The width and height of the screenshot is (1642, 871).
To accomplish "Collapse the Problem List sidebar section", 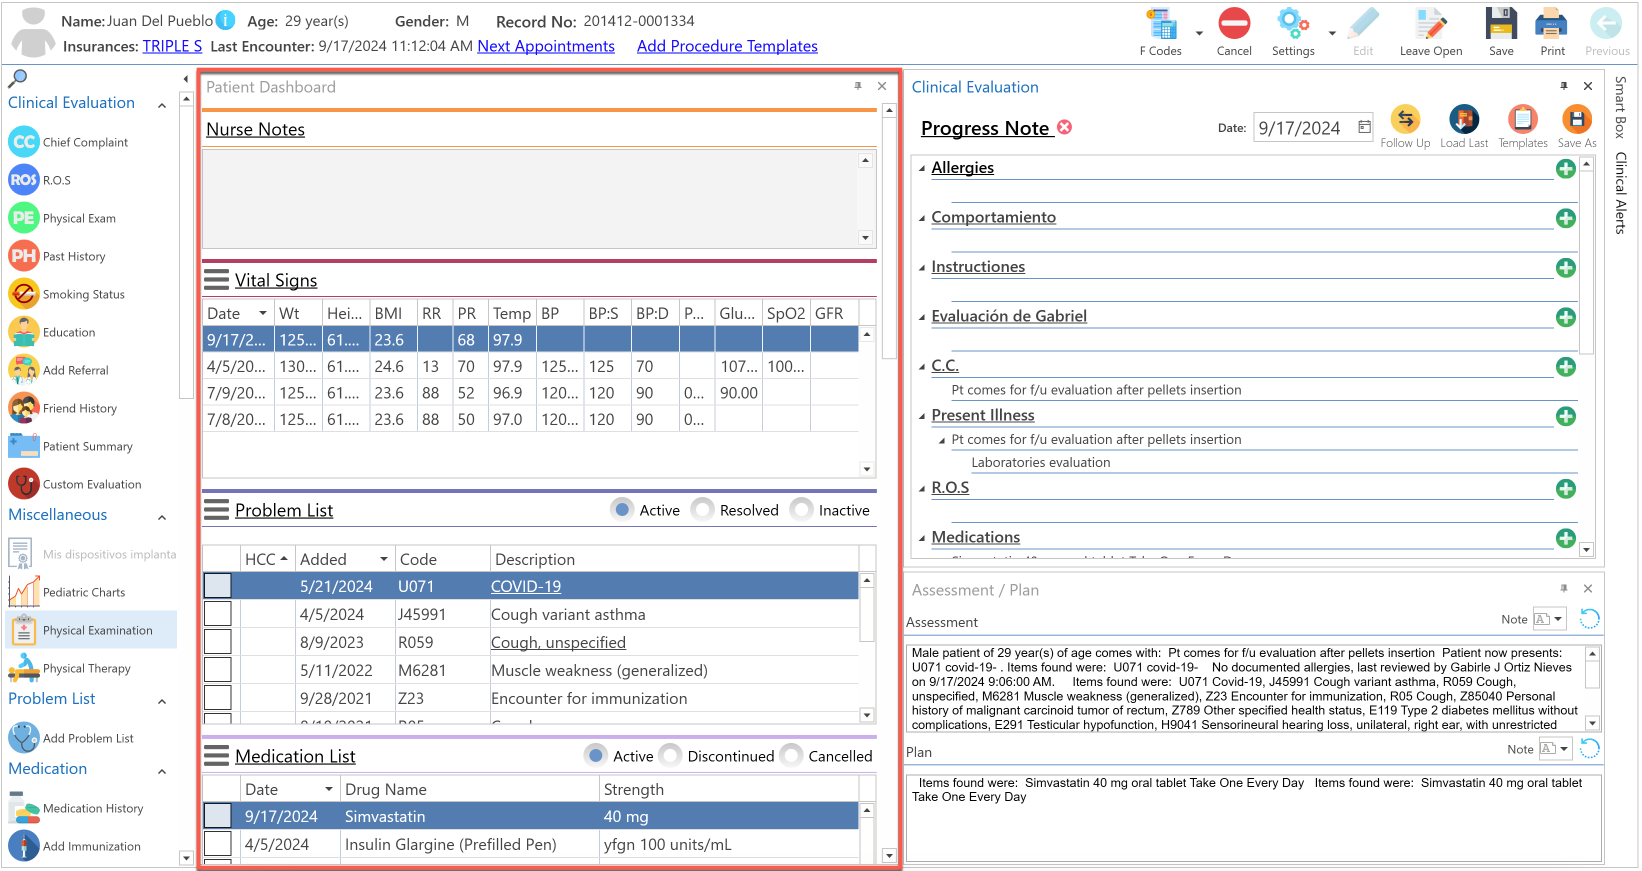I will click(x=162, y=701).
